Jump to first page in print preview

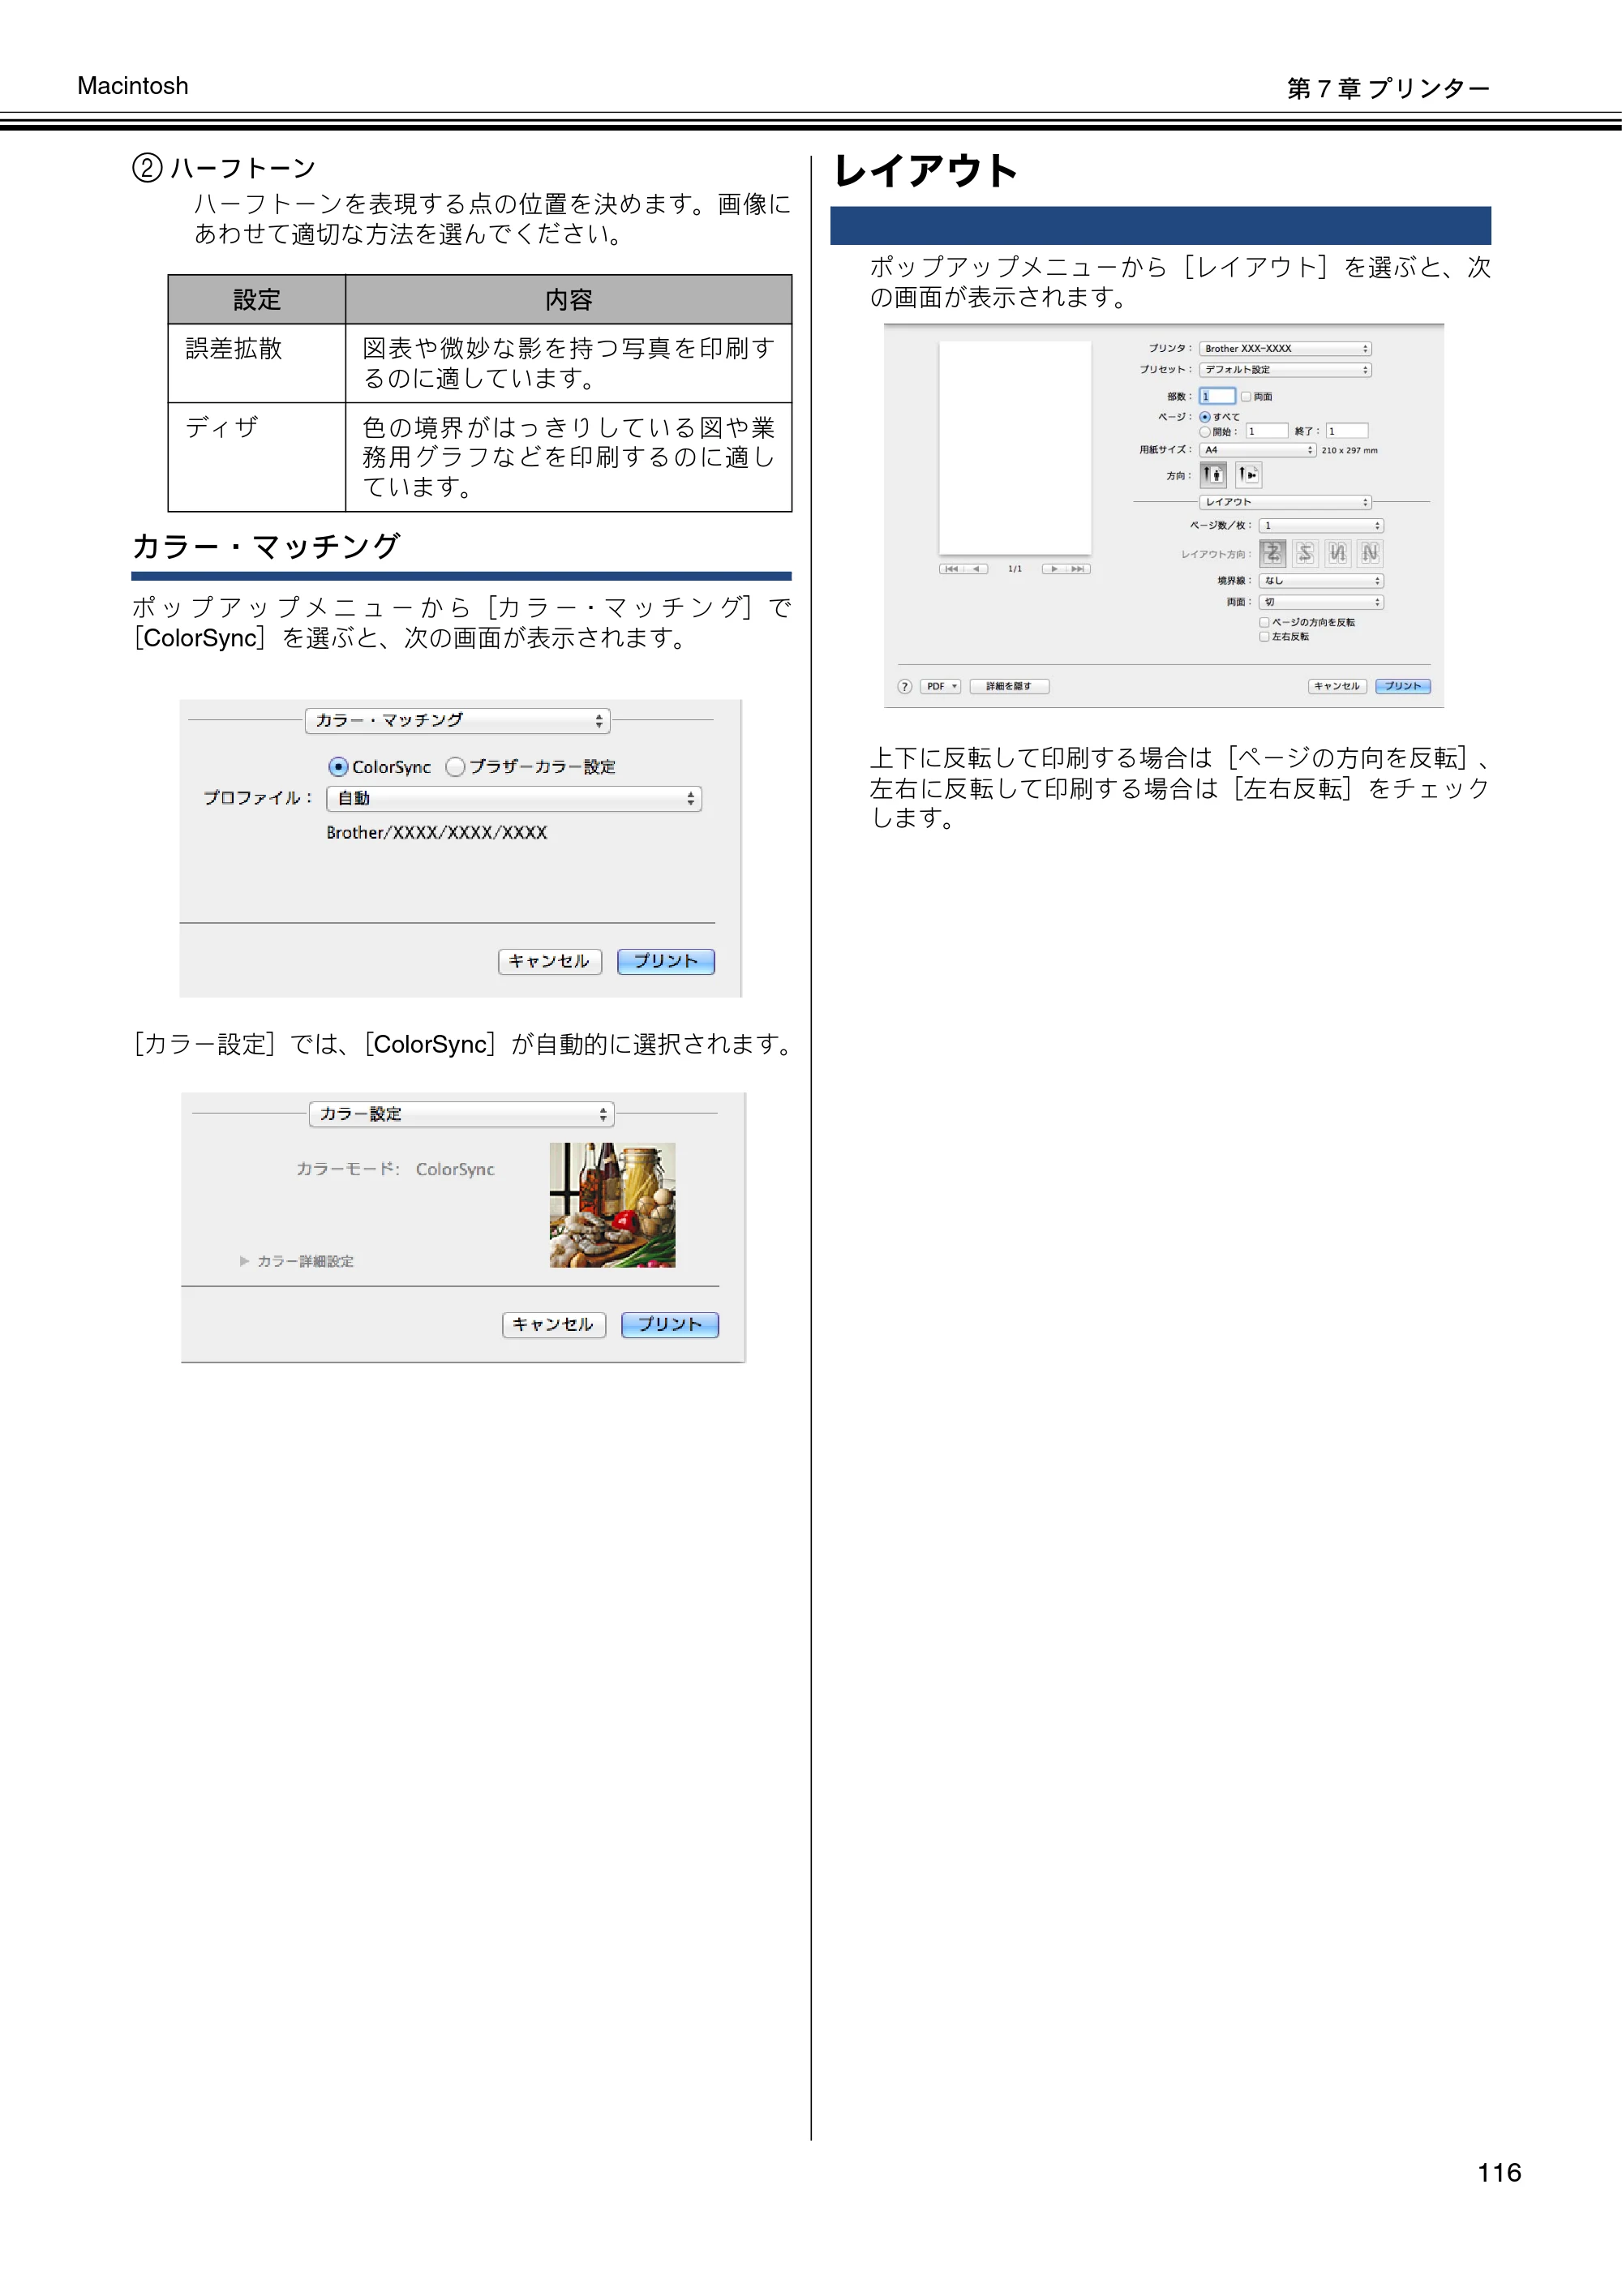click(x=951, y=569)
